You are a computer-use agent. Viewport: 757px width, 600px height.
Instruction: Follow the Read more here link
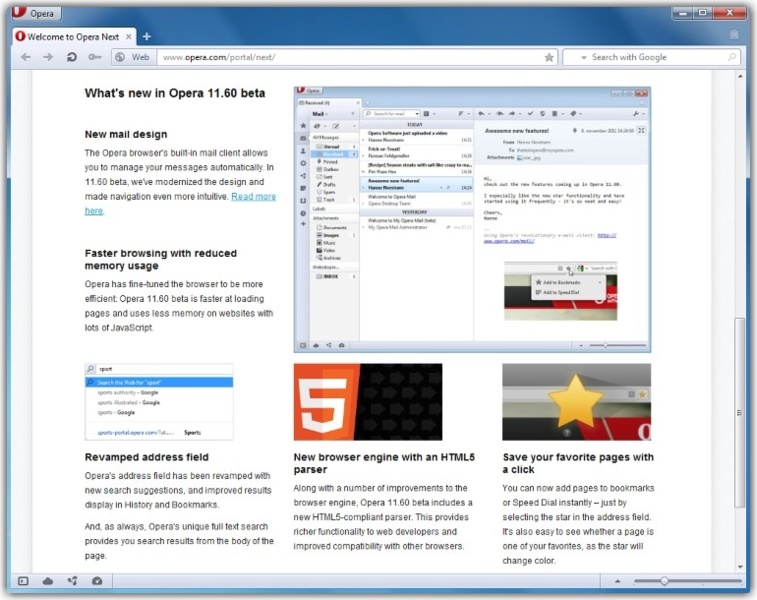point(253,196)
